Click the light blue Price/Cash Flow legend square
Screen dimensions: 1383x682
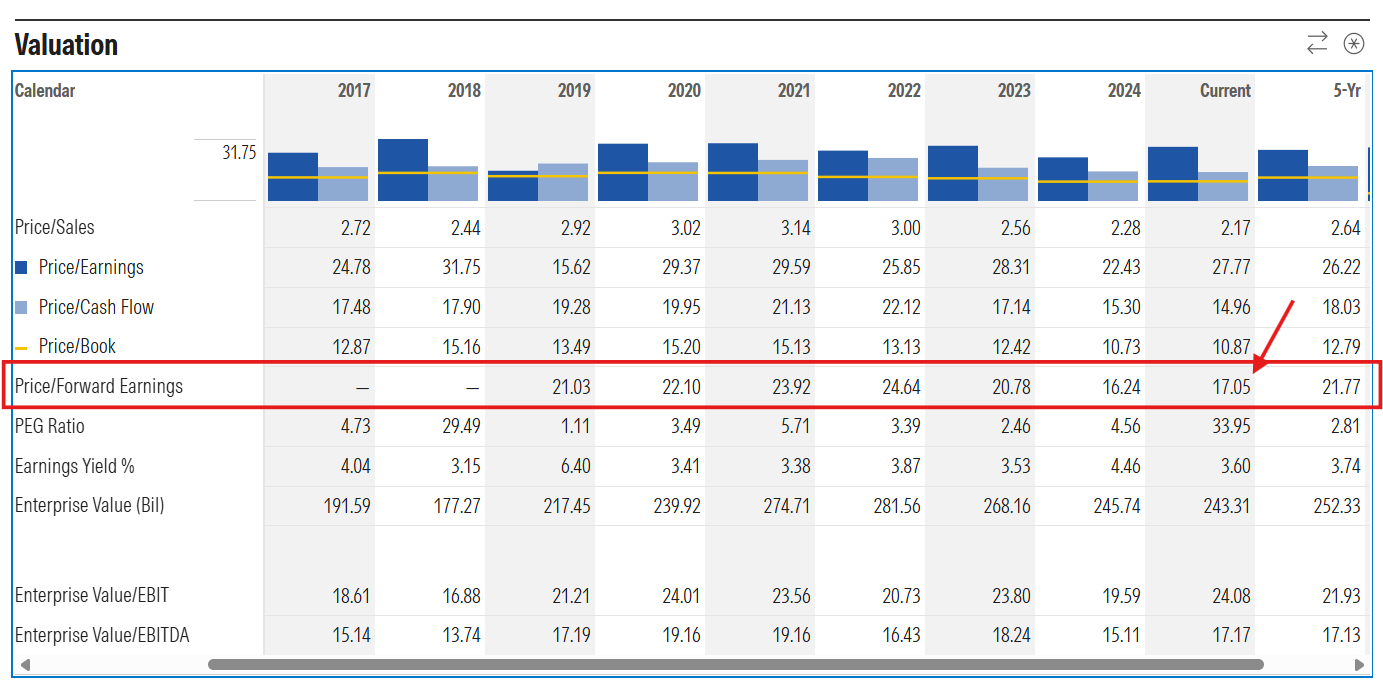pyautogui.click(x=21, y=308)
